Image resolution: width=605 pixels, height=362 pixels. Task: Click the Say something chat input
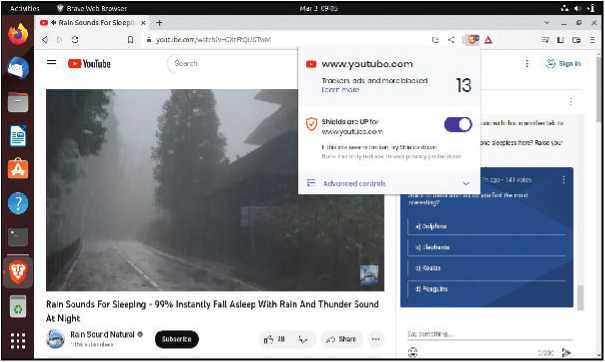pos(489,334)
